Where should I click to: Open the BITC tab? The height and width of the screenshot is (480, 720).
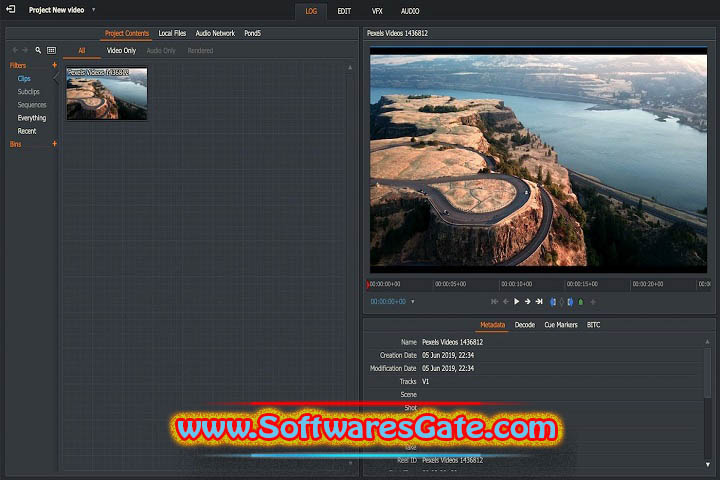pos(593,325)
